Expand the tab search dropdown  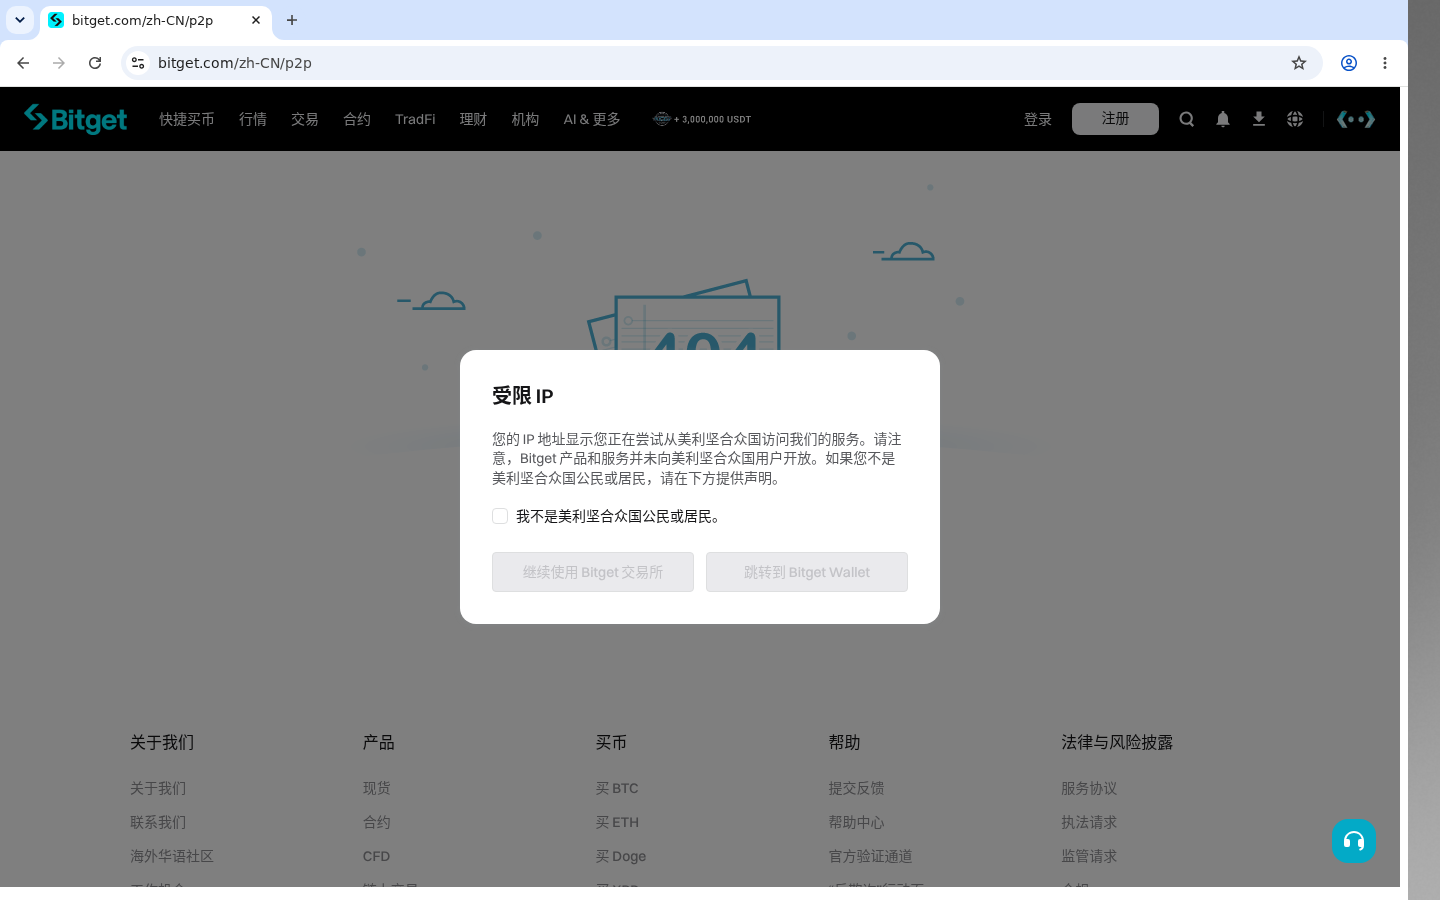coord(20,20)
